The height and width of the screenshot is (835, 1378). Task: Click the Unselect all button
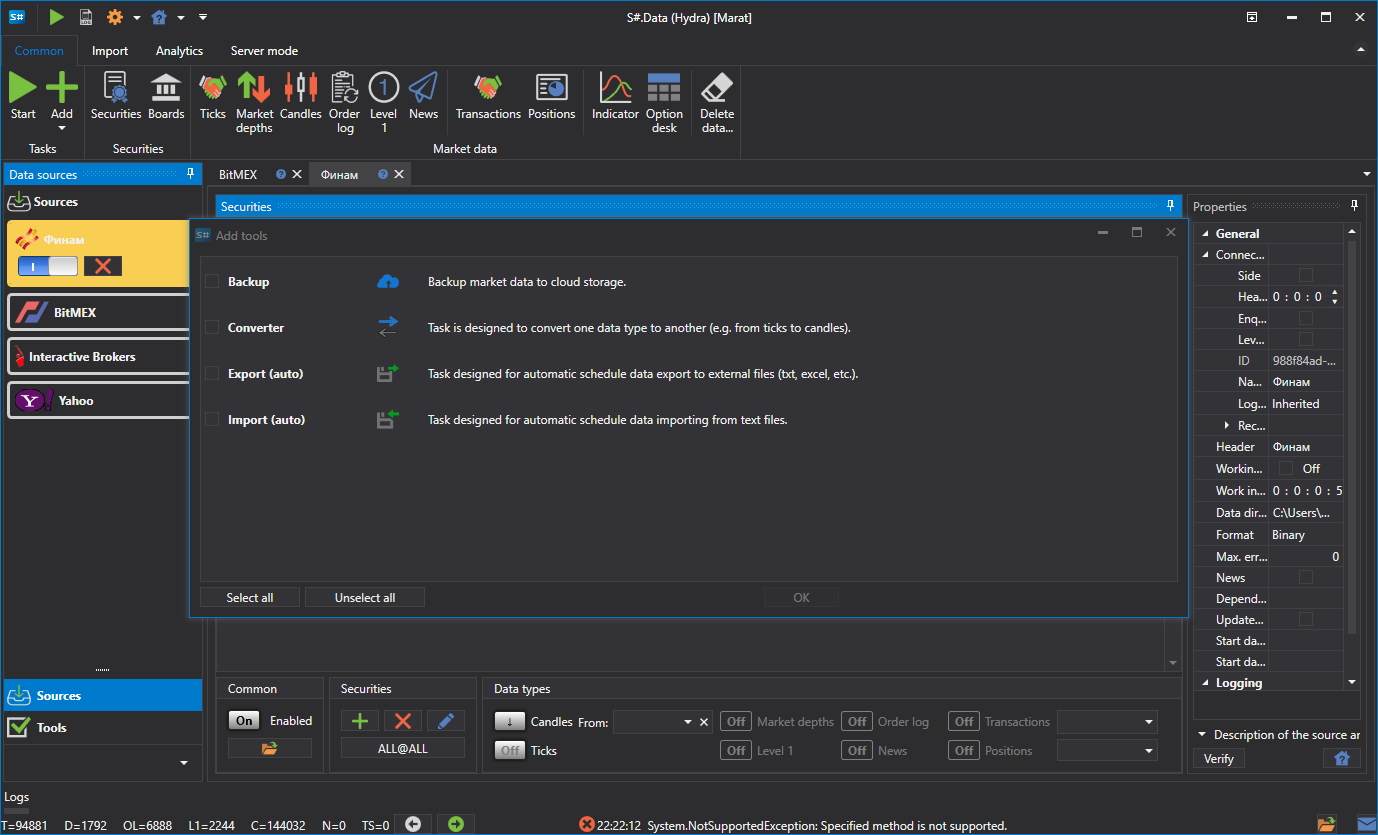(365, 598)
